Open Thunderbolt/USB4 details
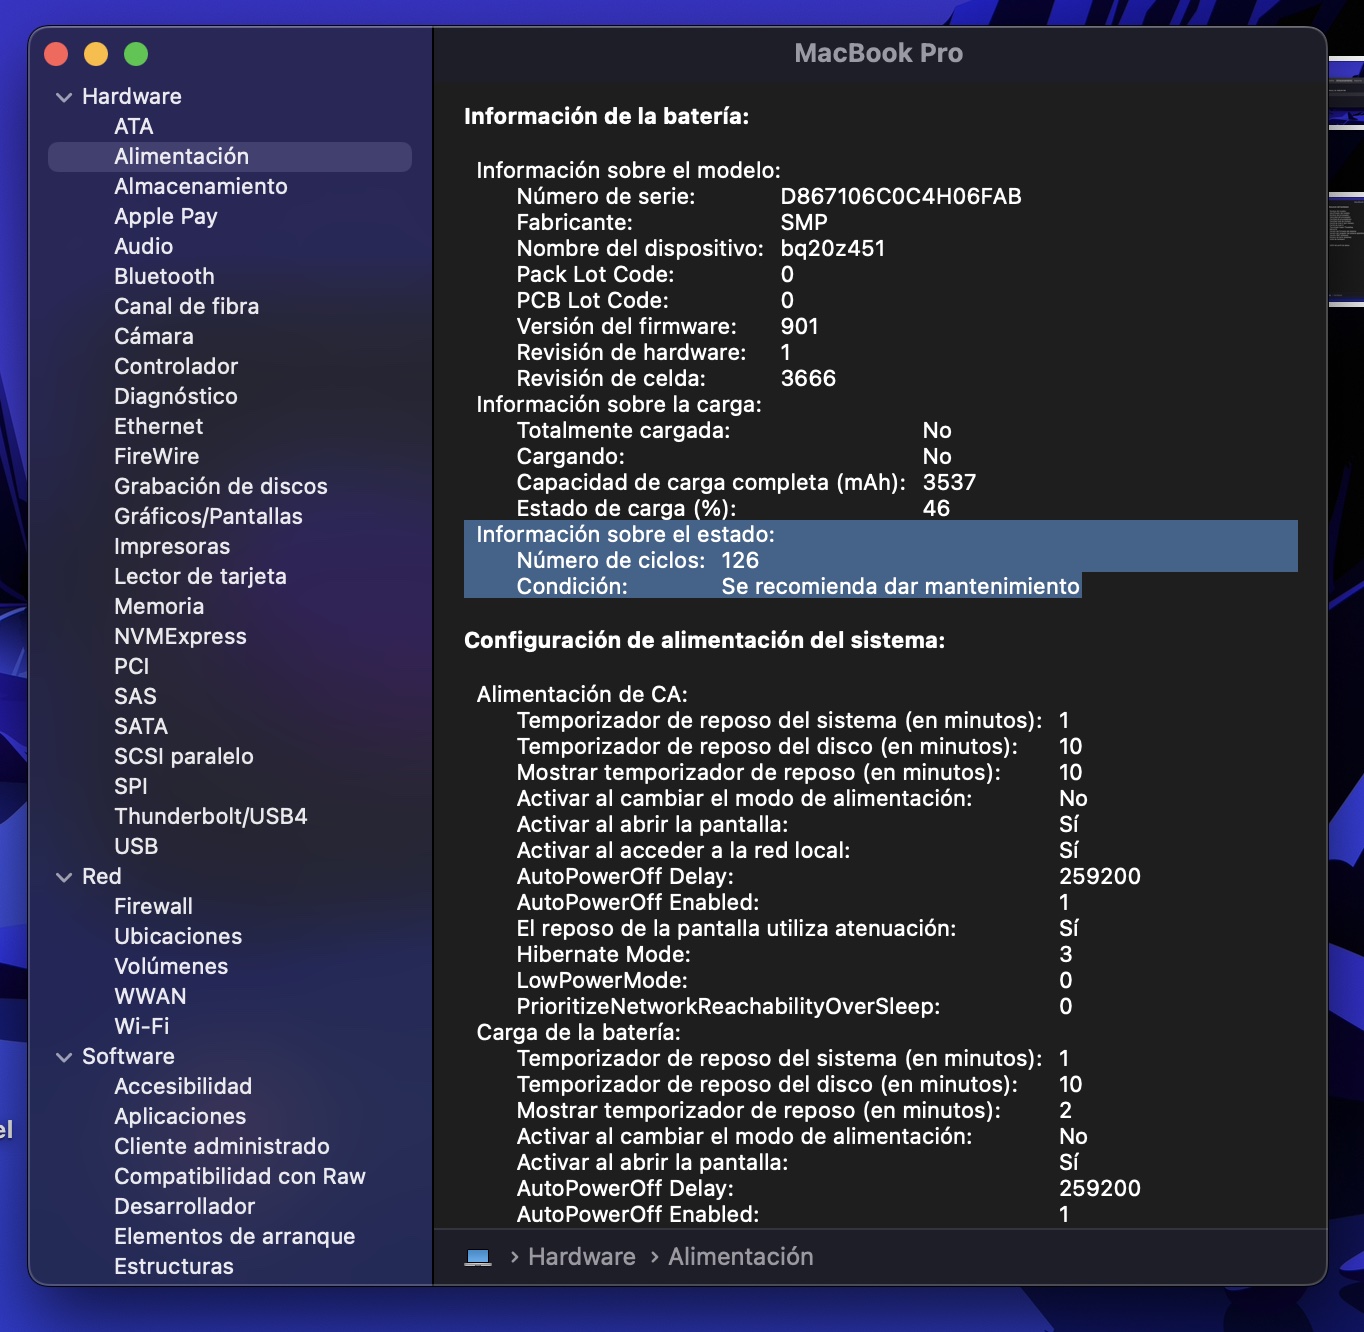1364x1332 pixels. (210, 817)
